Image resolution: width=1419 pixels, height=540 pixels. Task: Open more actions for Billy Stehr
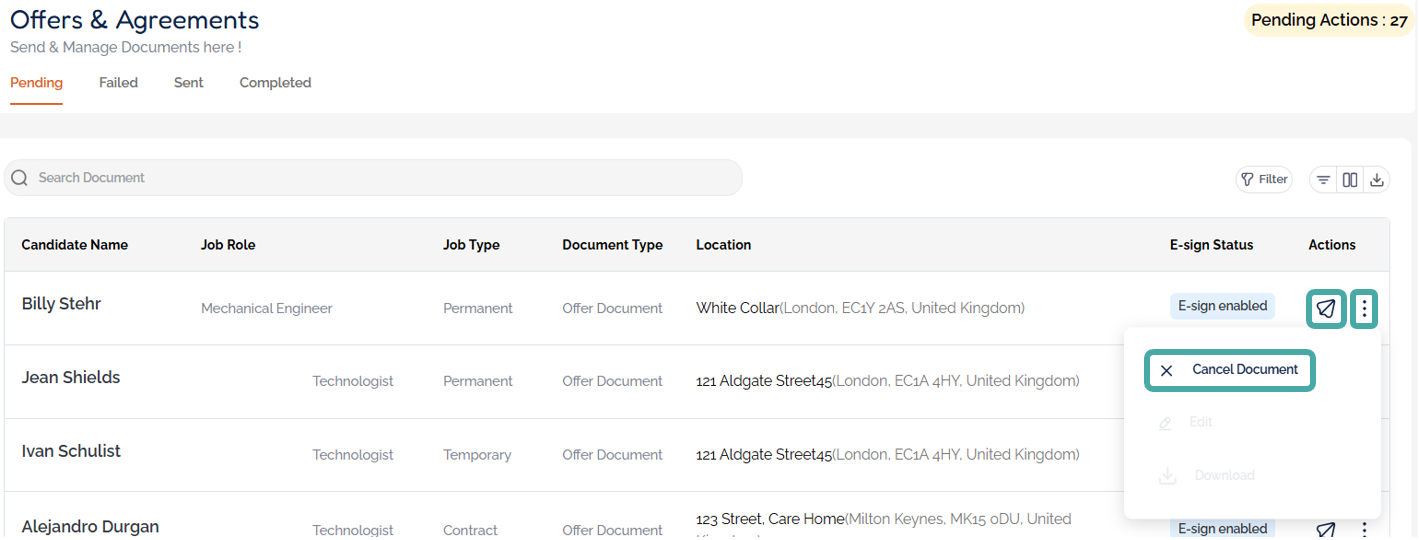pos(1364,309)
